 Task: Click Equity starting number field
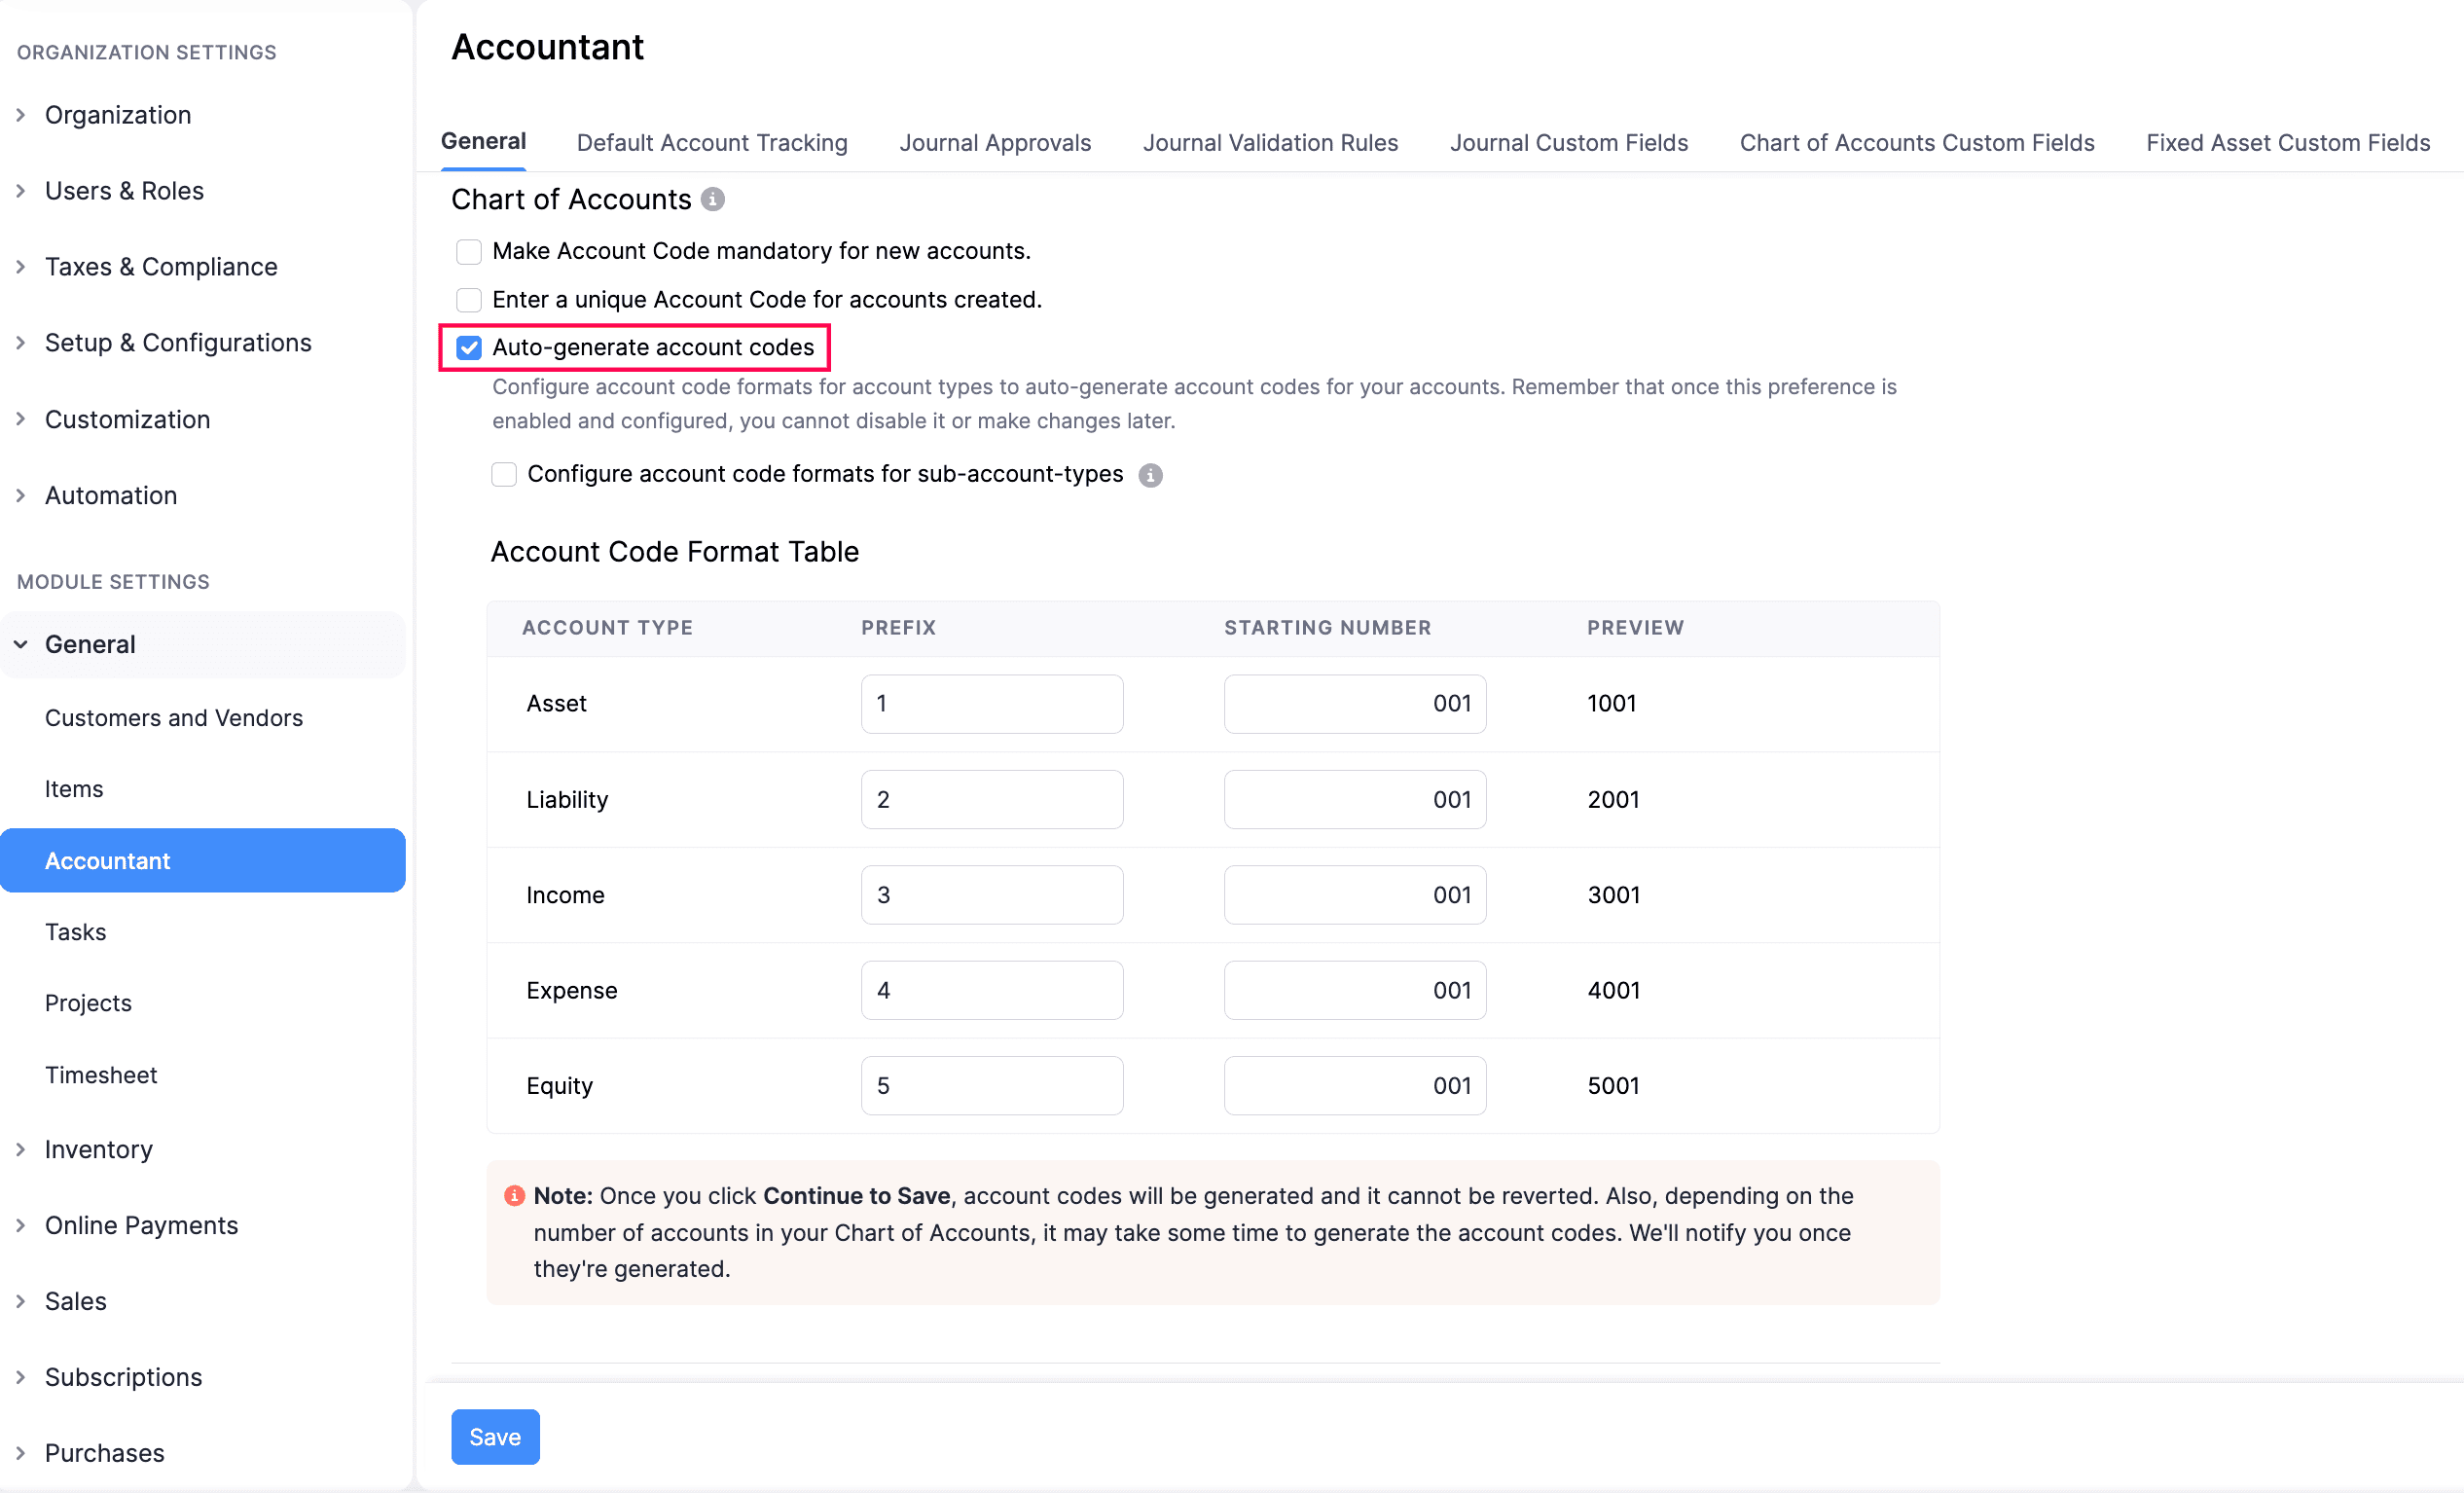1355,1086
